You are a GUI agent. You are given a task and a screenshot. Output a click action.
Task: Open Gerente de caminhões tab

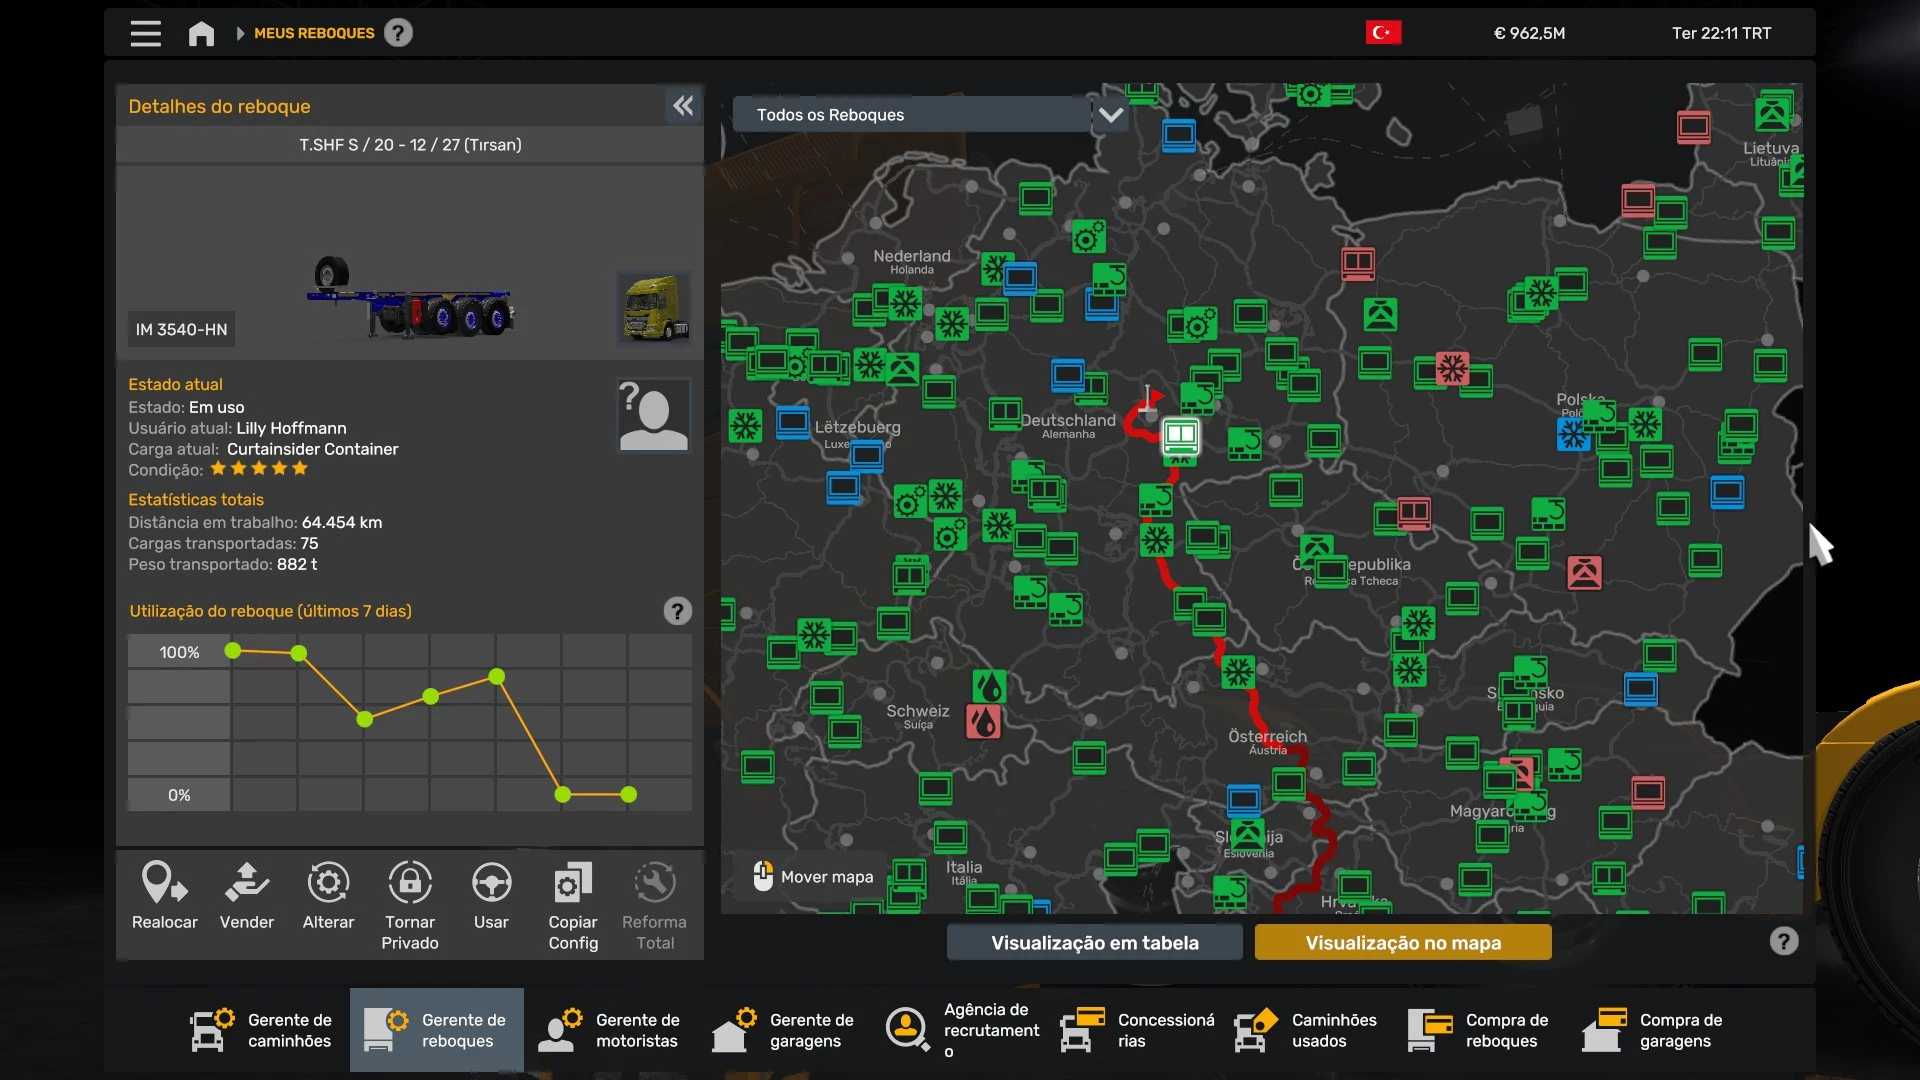(262, 1030)
